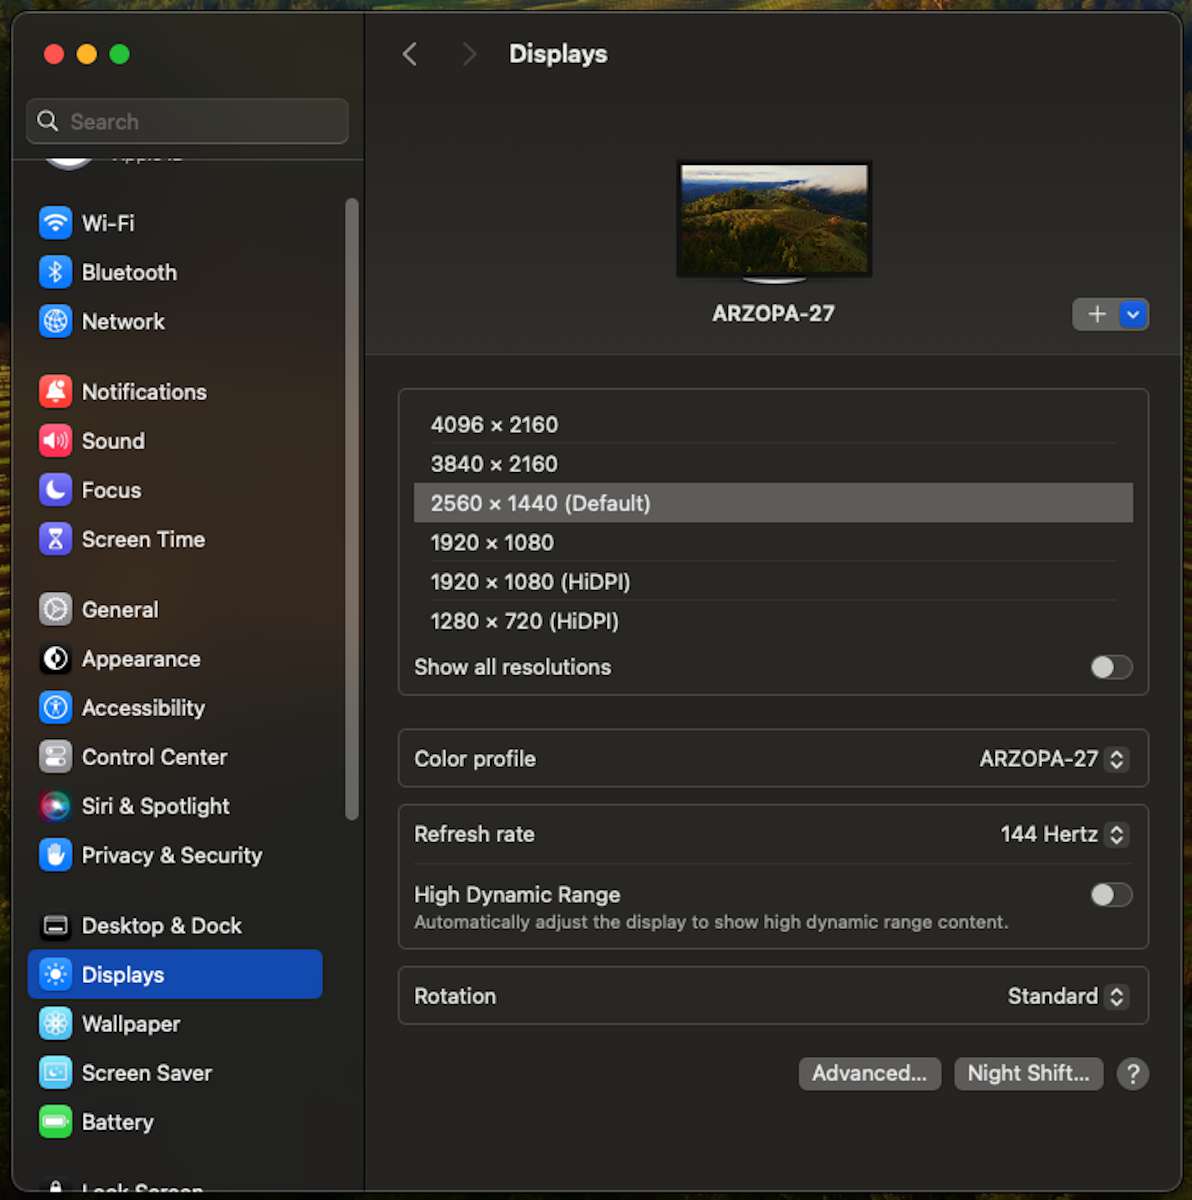1192x1200 pixels.
Task: Select the Screen Time hourglass icon
Action: coord(55,538)
